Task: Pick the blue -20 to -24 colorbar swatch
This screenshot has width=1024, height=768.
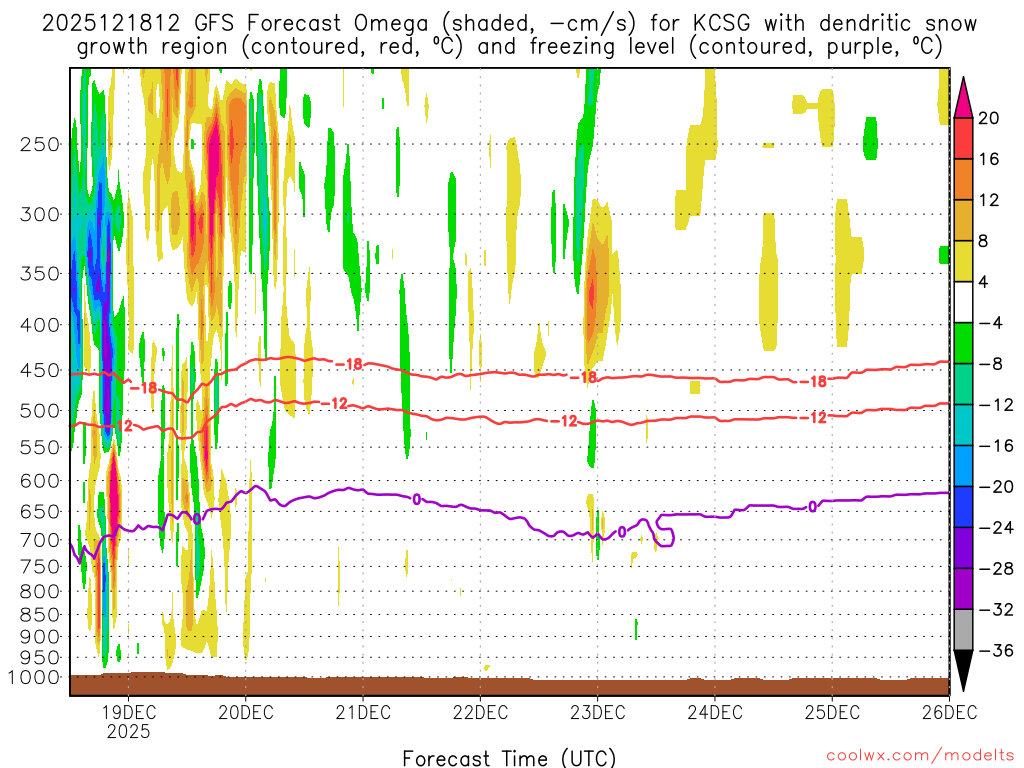Action: pos(963,507)
